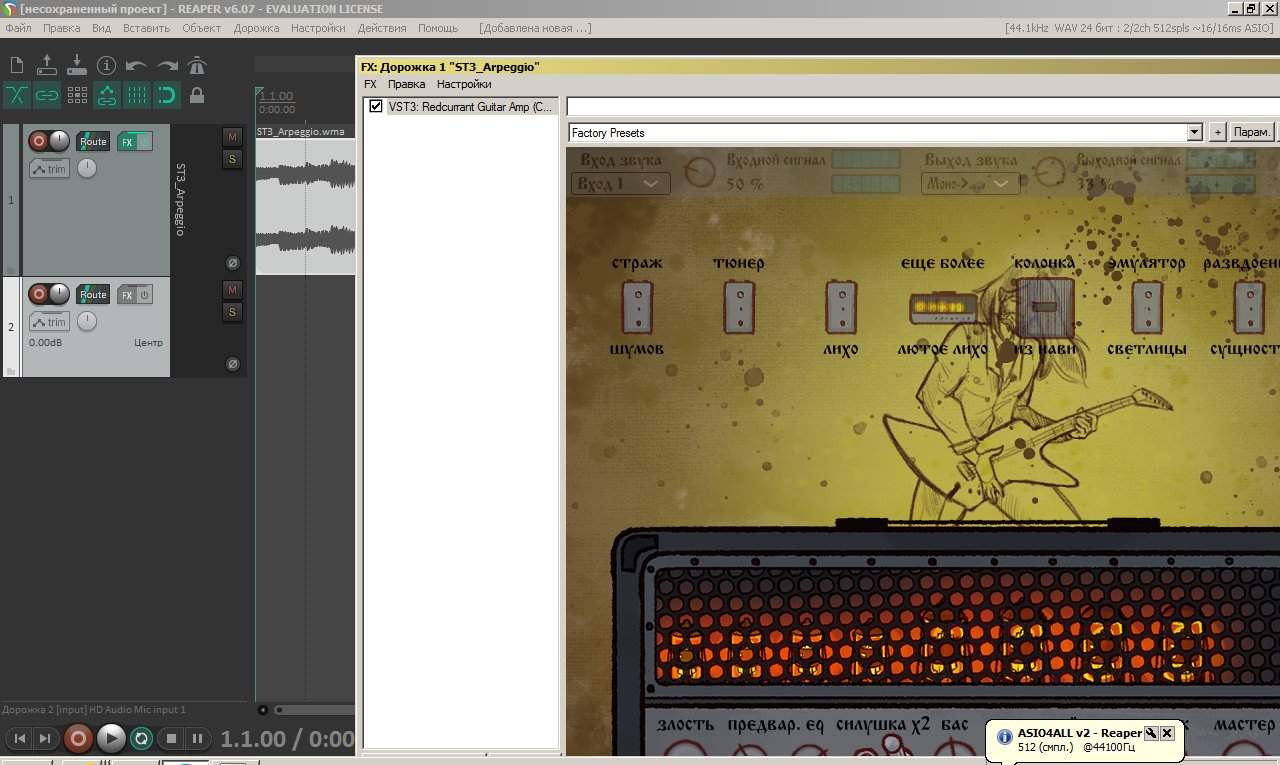Open the Дорожка menu
Viewport: 1280px width, 765px height.
click(x=256, y=28)
